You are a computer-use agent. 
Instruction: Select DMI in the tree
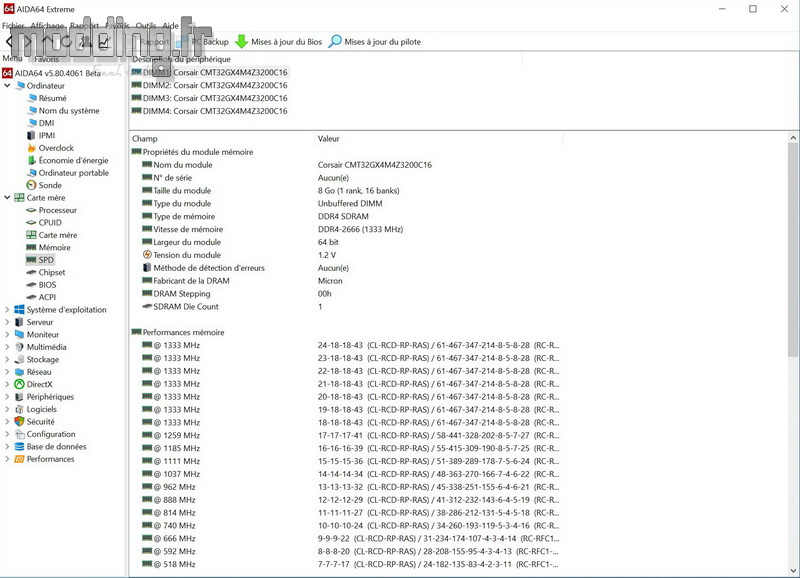[46, 123]
